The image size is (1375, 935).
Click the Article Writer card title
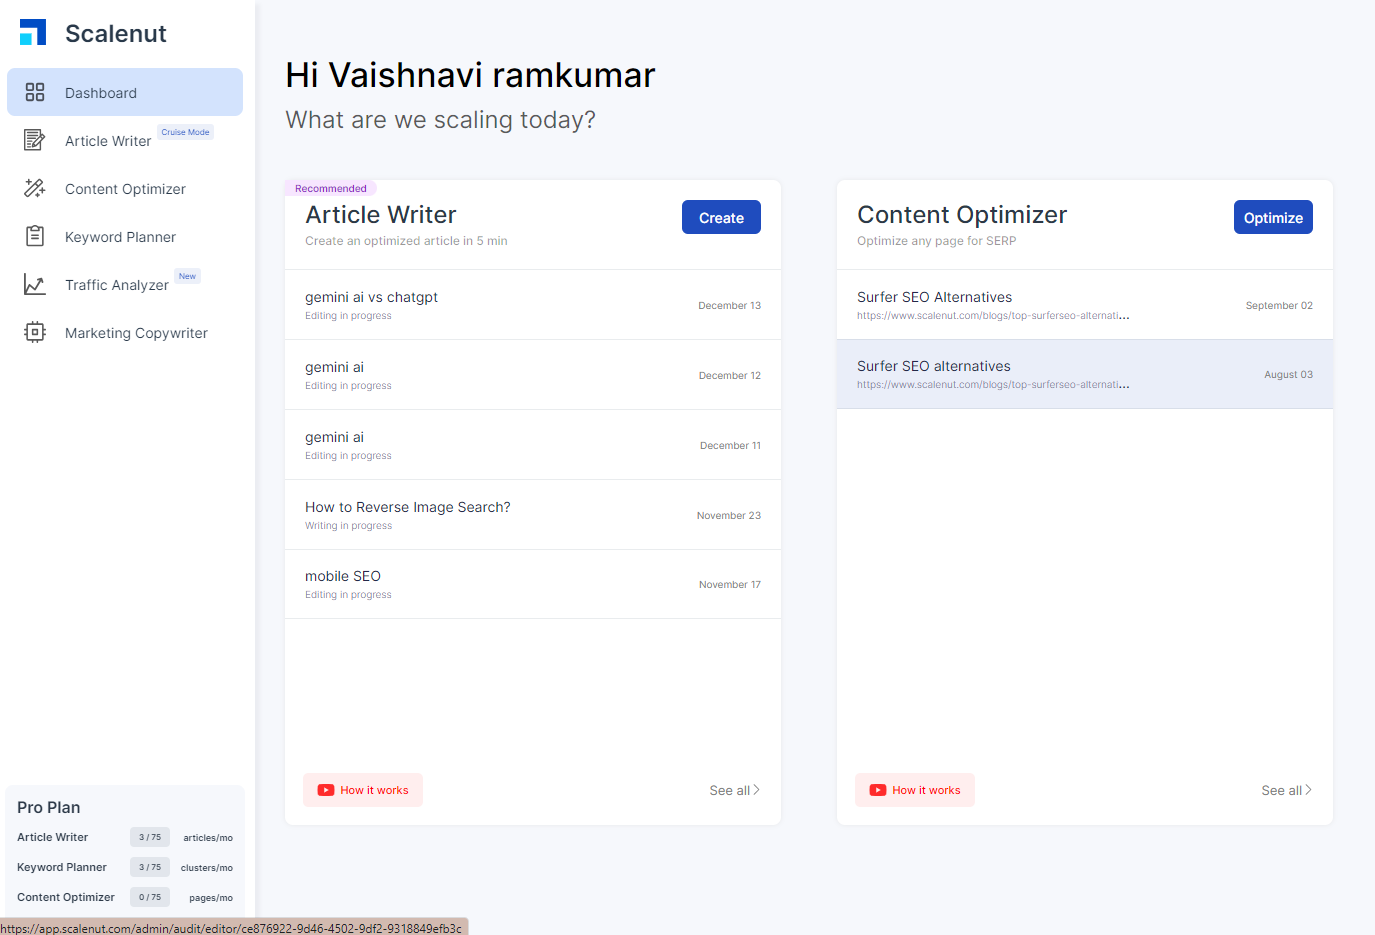[x=381, y=215]
